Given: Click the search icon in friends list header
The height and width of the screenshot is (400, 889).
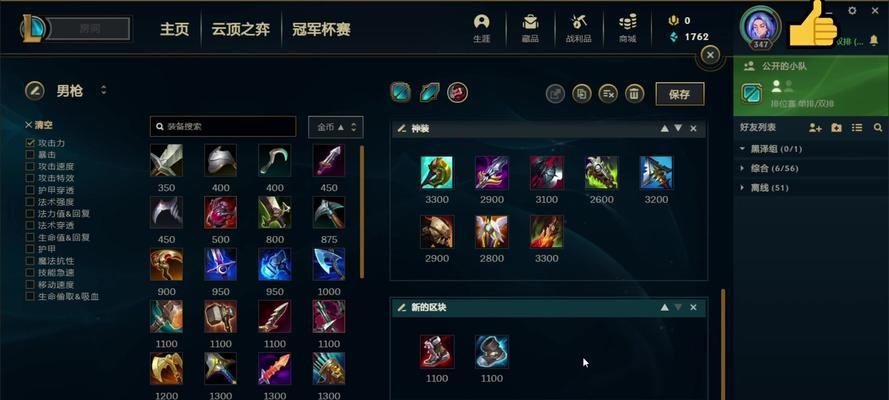Looking at the screenshot, I should (x=878, y=128).
